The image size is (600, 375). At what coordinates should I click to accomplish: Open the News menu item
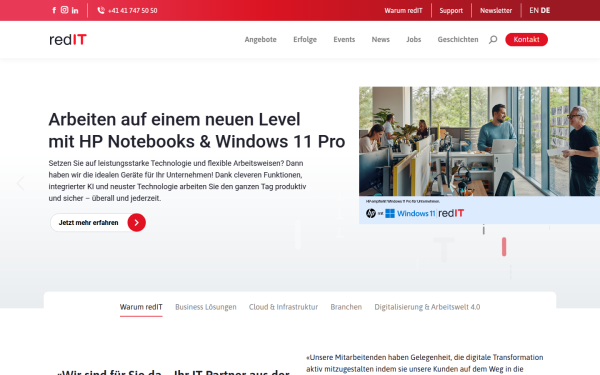point(380,39)
